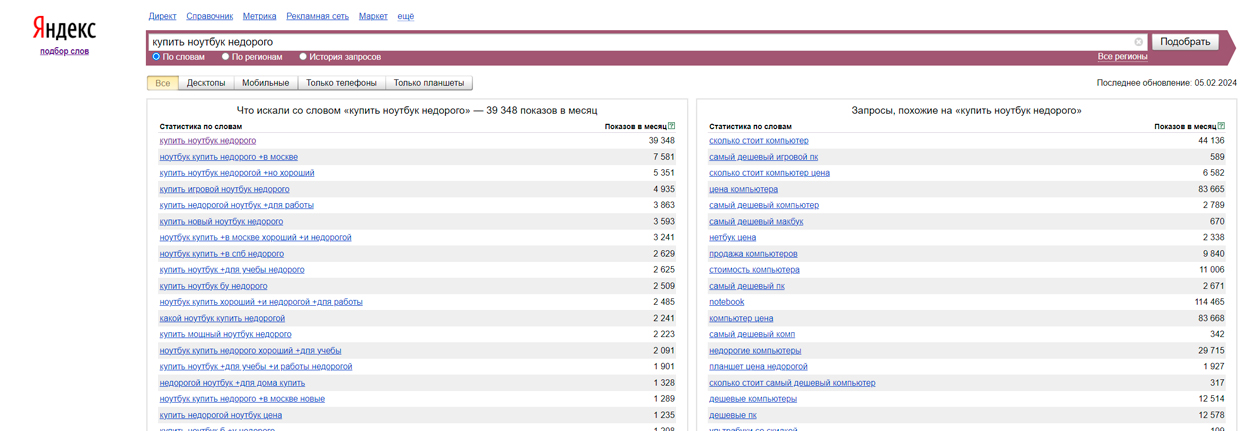The image size is (1240, 431).
Task: Open similar query 'самый дешевый компьютер'
Action: tap(764, 205)
